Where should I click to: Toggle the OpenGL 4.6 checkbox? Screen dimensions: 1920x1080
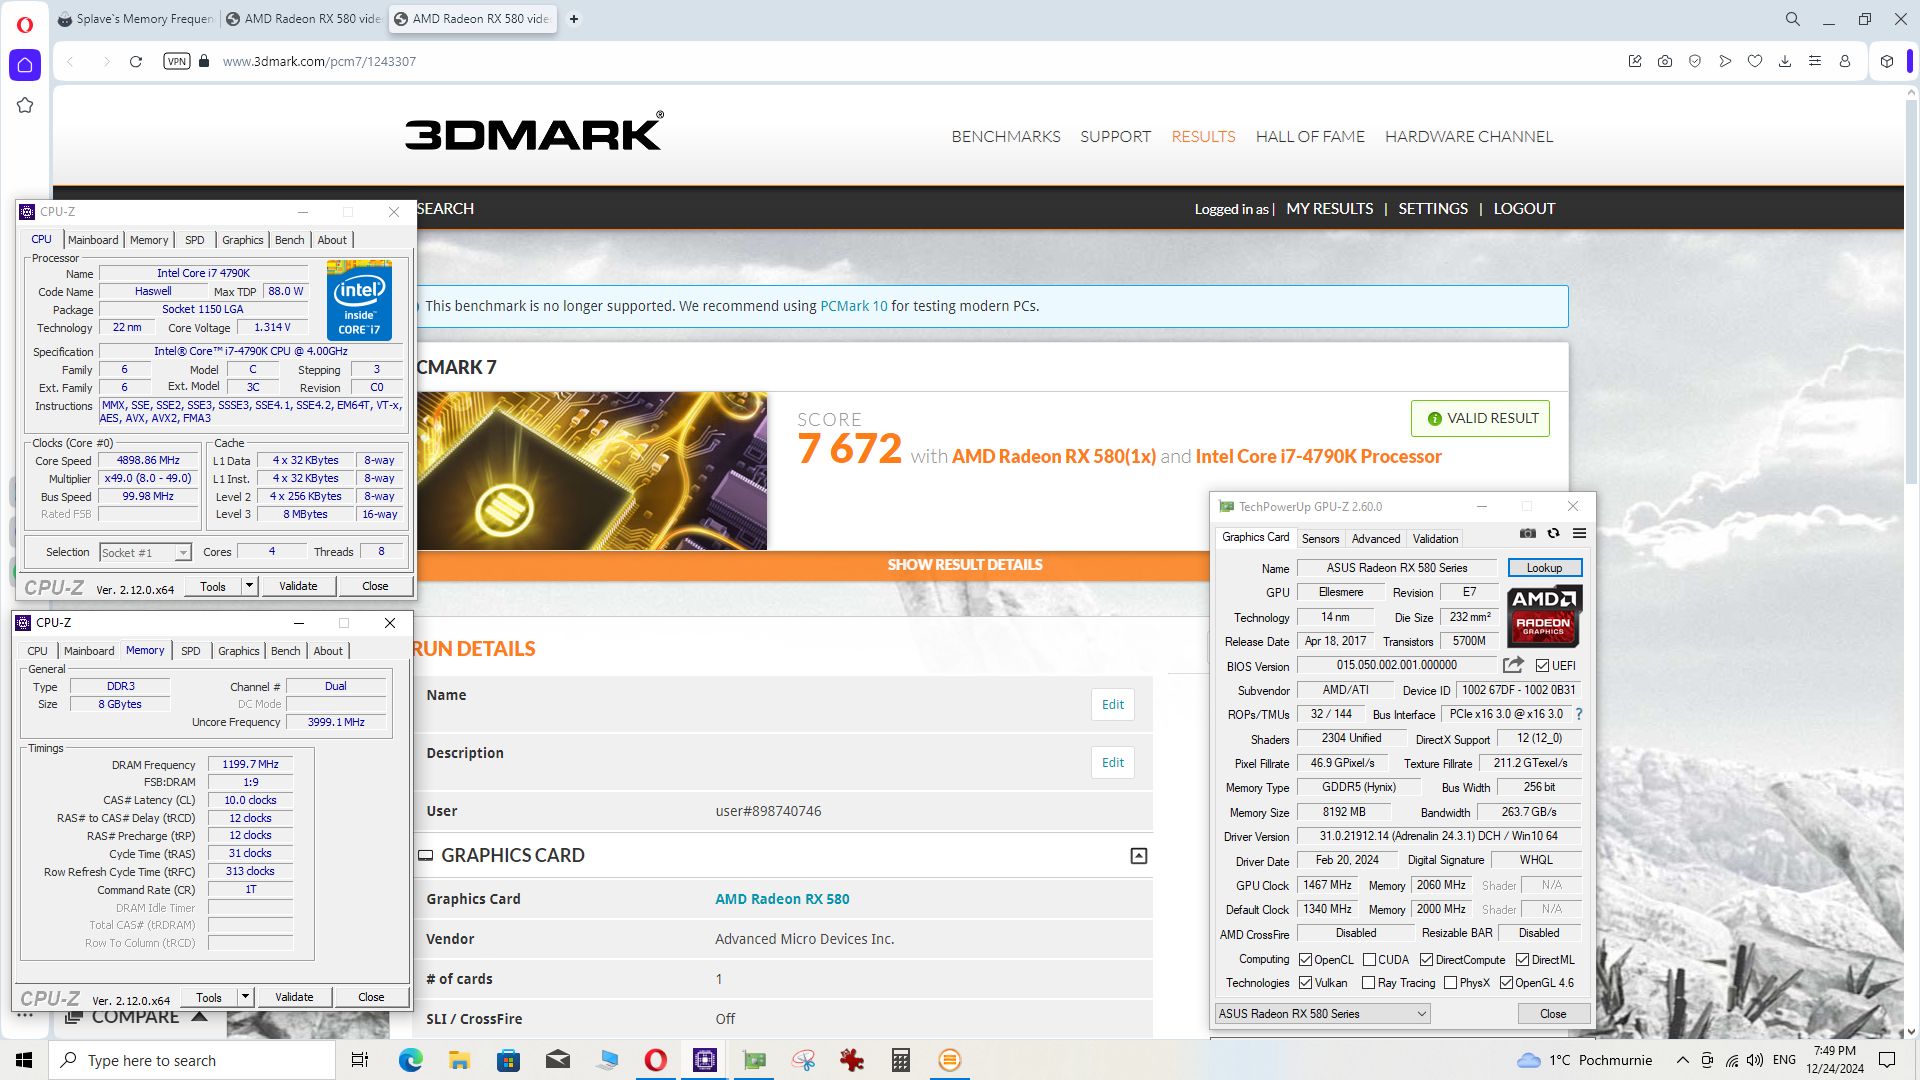1506,983
